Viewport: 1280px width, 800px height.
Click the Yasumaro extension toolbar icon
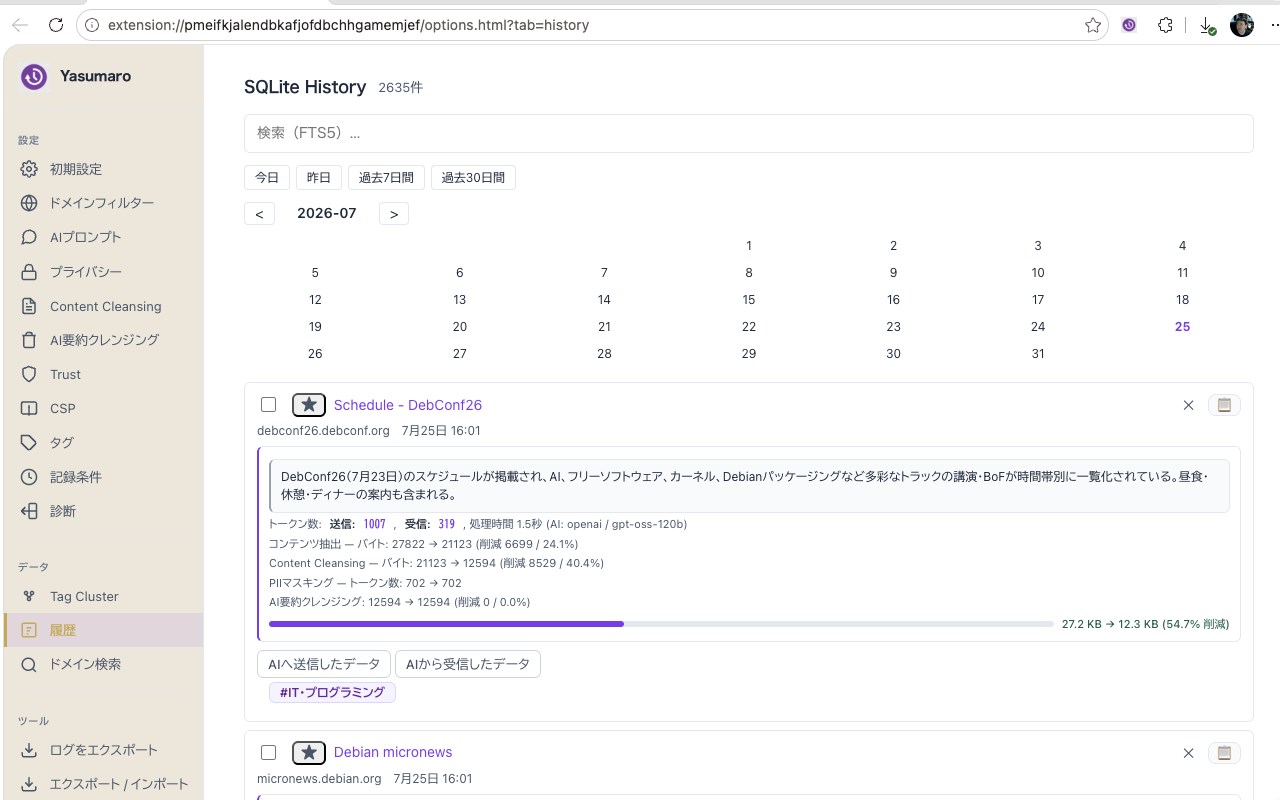(1129, 25)
